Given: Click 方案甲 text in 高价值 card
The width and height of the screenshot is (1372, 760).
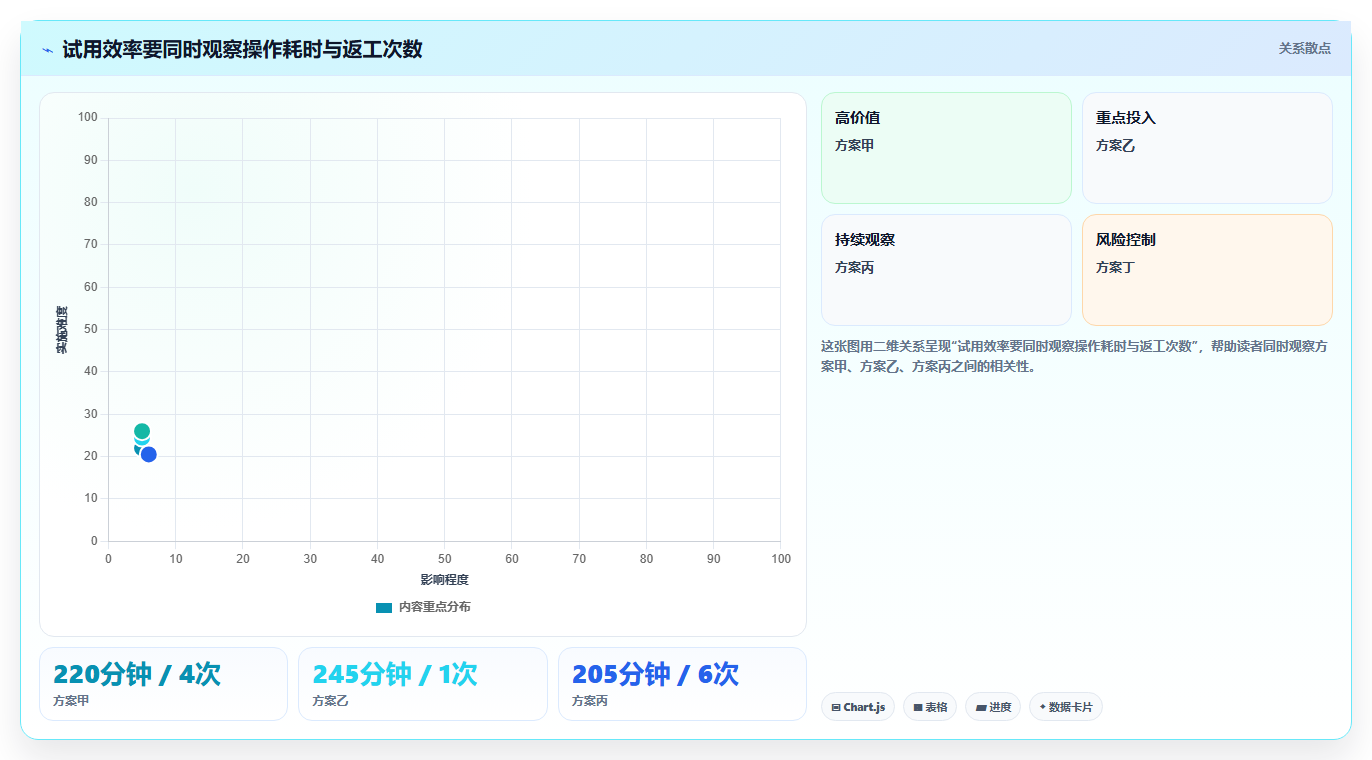Looking at the screenshot, I should 854,145.
